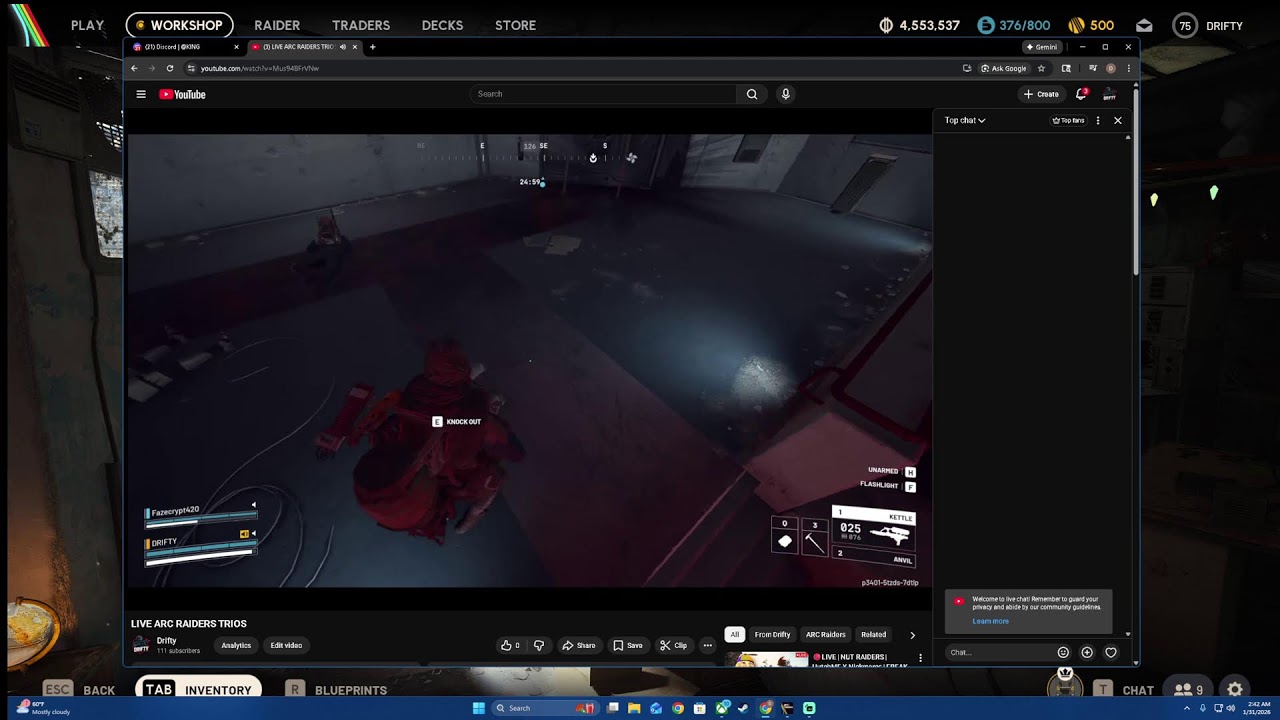Screen dimensions: 1280x720
Task: Open more actions ellipsis under video
Action: (x=707, y=645)
